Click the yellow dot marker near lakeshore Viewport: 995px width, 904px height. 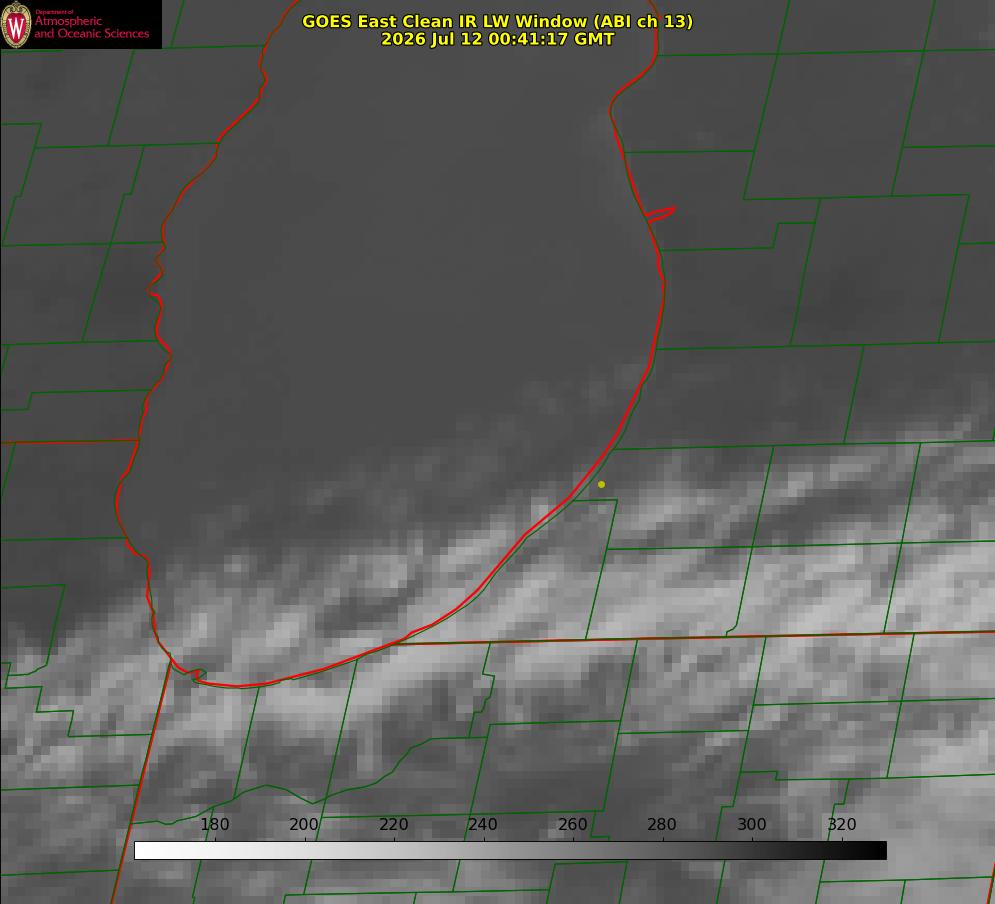coord(601,485)
